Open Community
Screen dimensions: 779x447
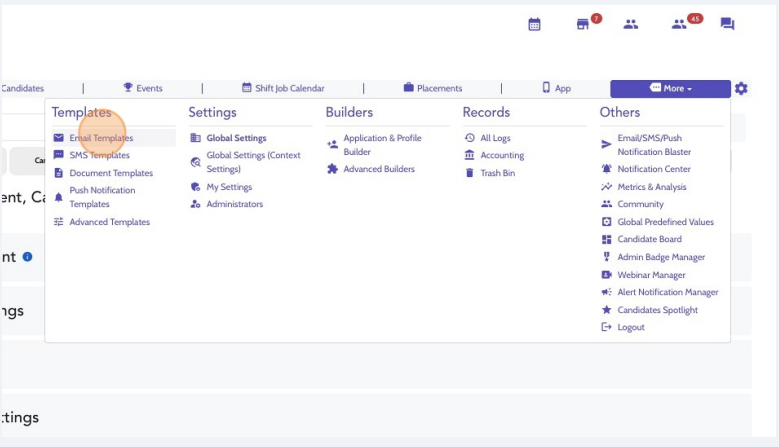(x=640, y=204)
